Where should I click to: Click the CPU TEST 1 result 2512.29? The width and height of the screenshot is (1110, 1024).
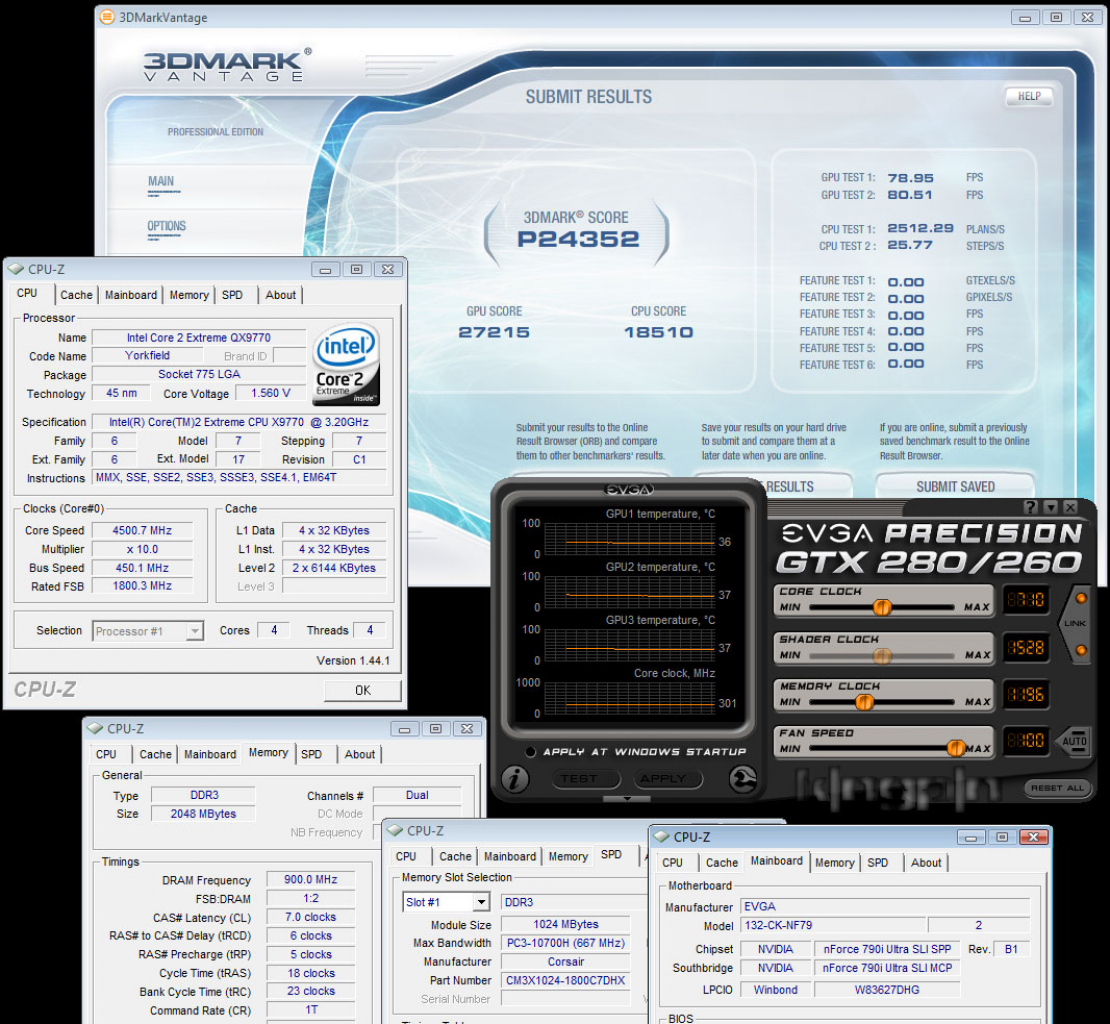(920, 228)
